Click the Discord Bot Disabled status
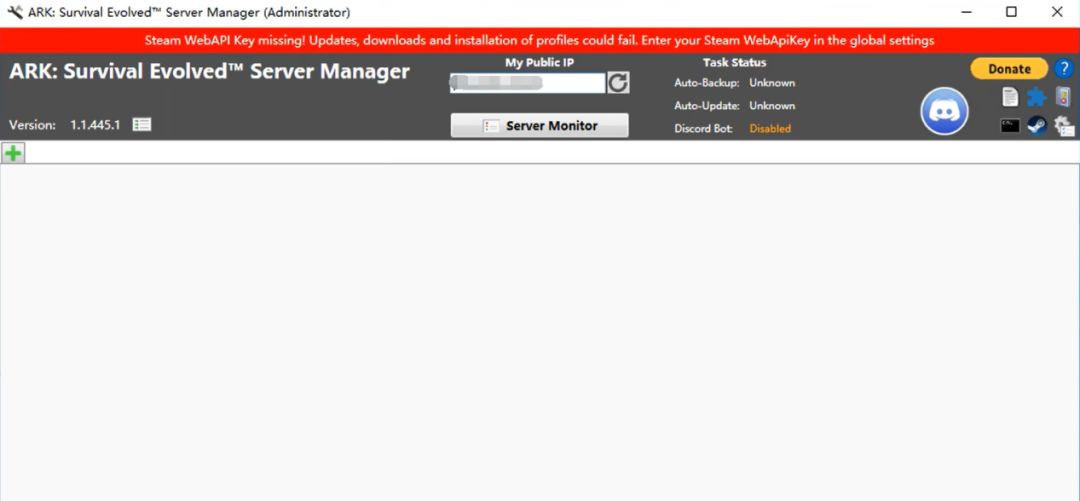Viewport: 1080px width, 501px height. [770, 128]
